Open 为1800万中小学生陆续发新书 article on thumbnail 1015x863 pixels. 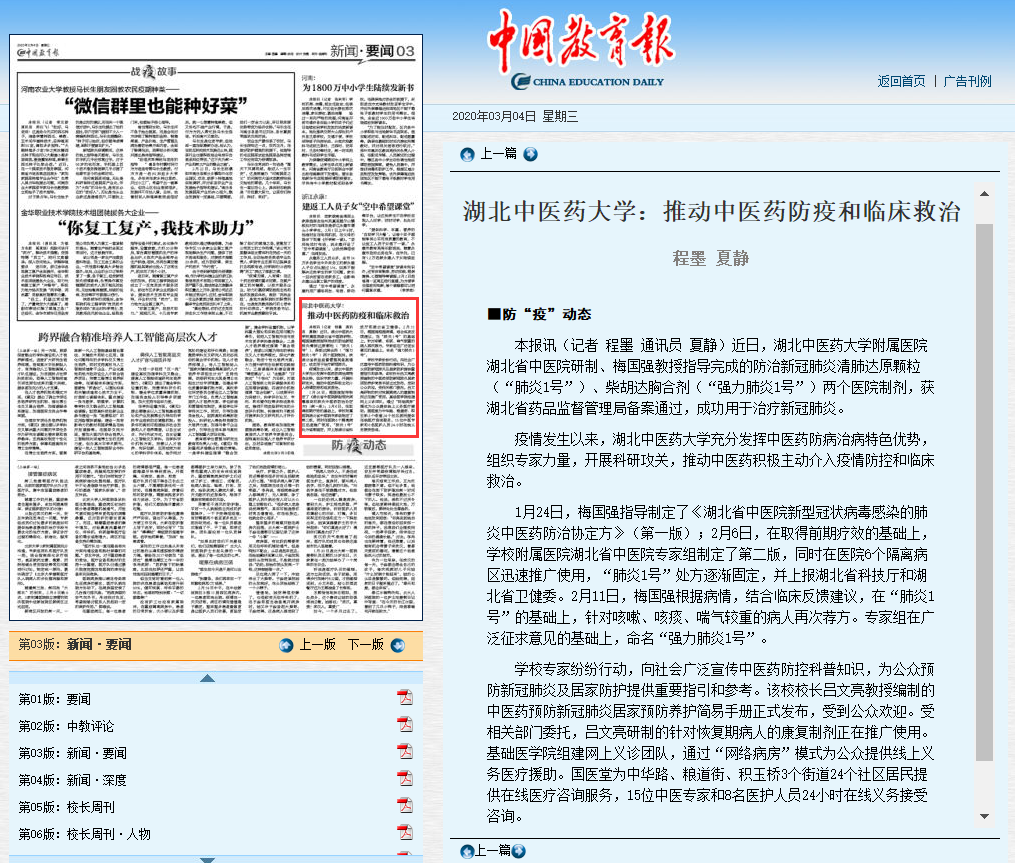pyautogui.click(x=359, y=87)
